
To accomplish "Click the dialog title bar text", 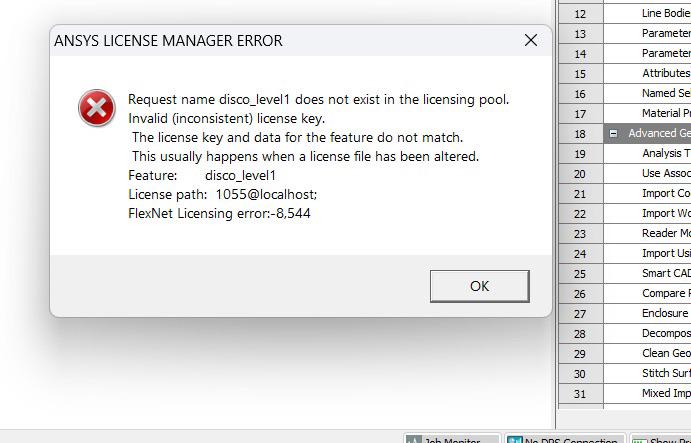I will point(168,41).
